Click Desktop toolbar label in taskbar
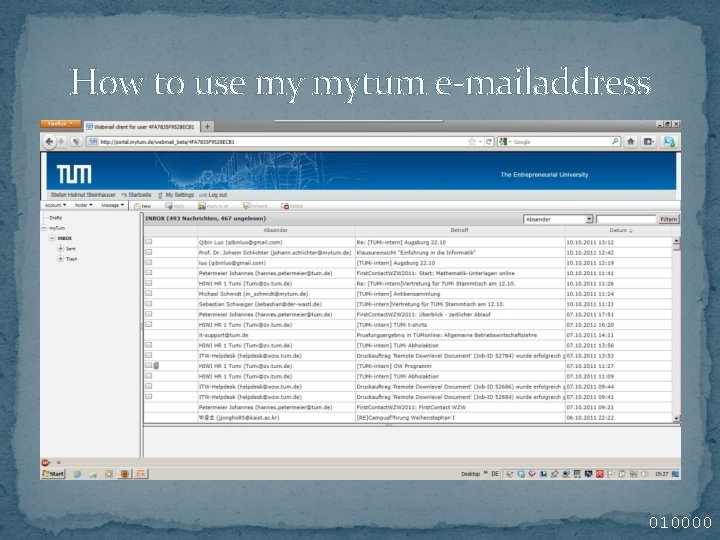 coord(471,474)
